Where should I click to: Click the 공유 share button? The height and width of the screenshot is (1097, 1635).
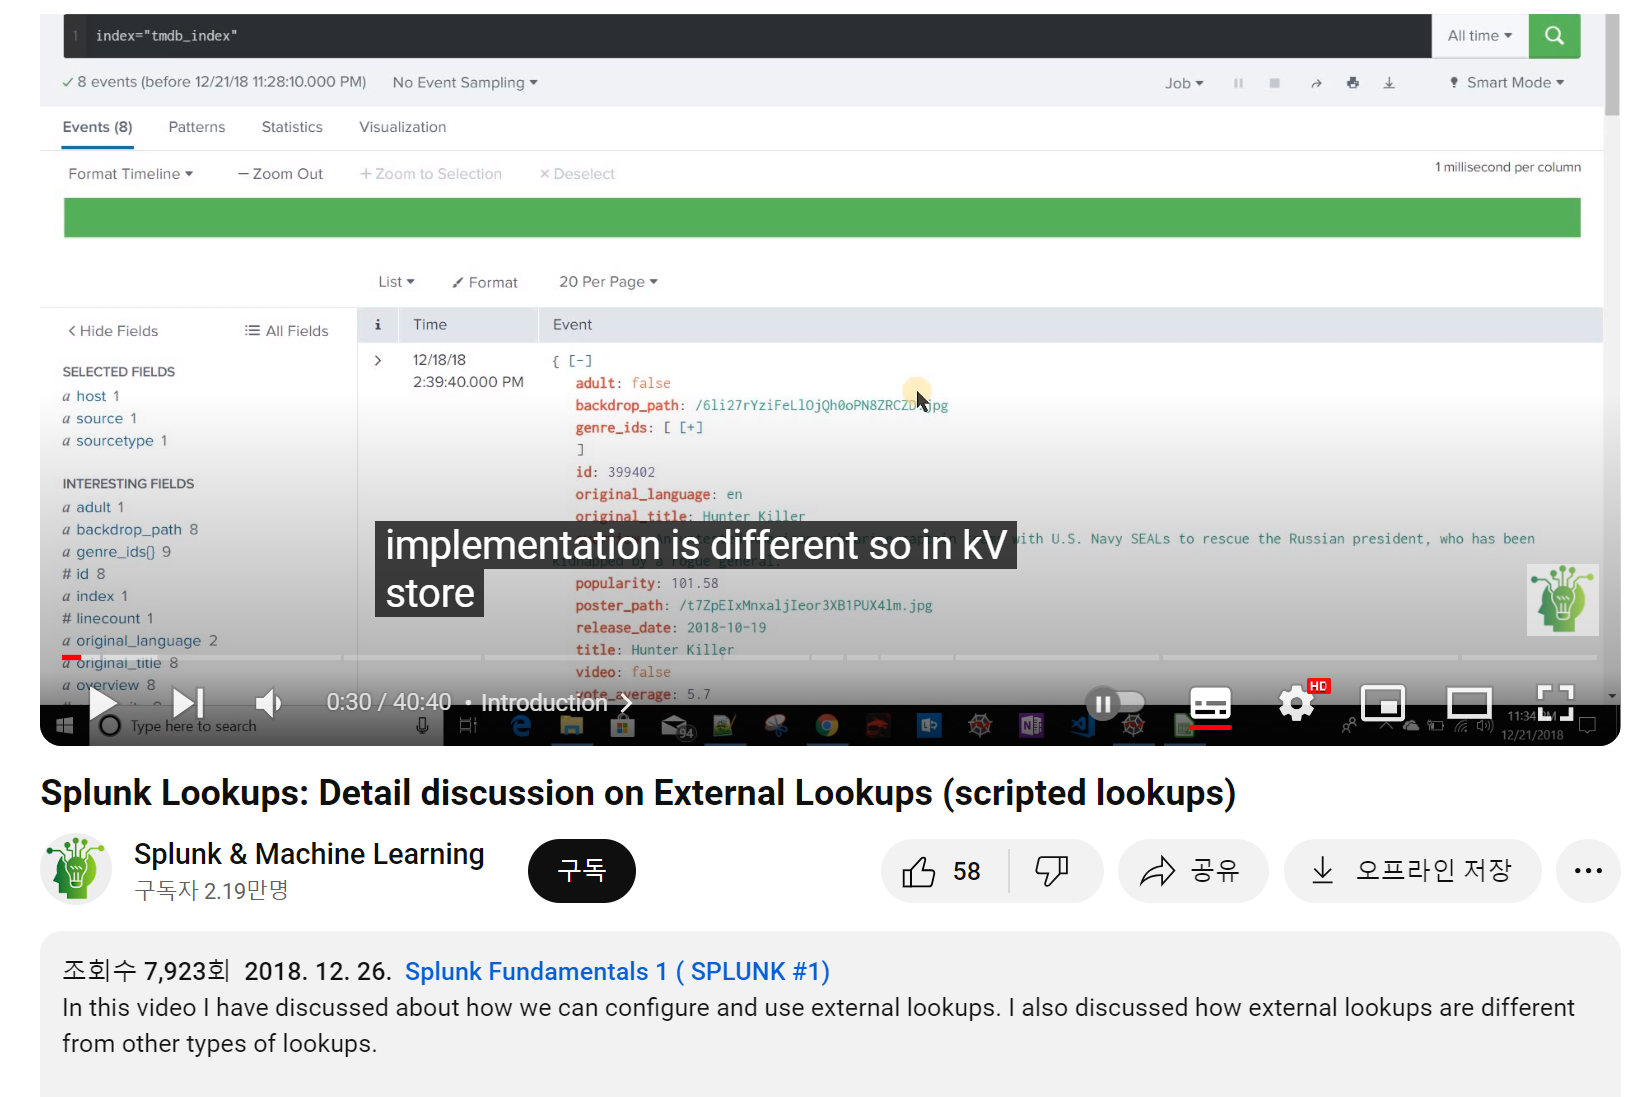pyautogui.click(x=1192, y=871)
